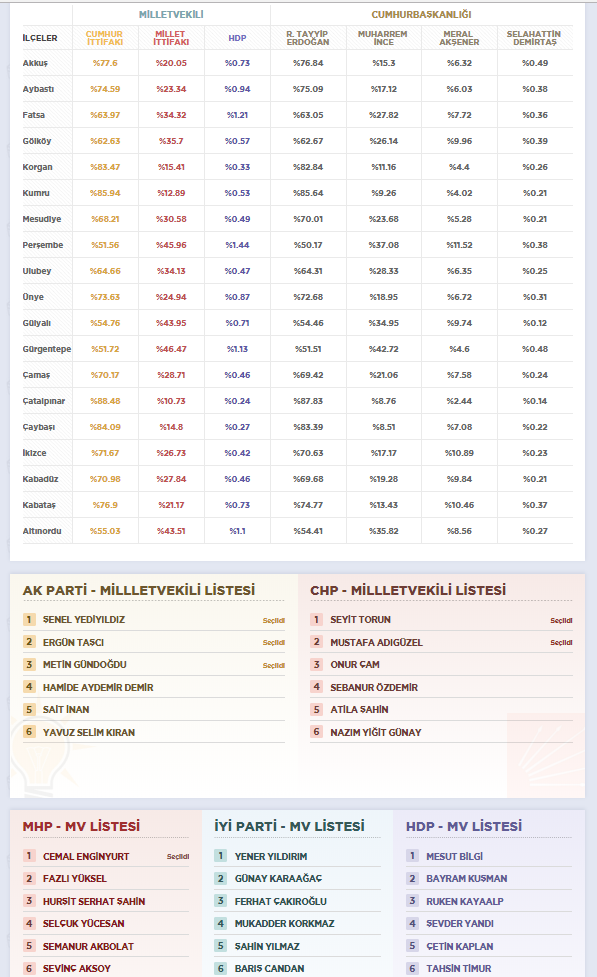Select the İLÇELER column header
The width and height of the screenshot is (597, 977).
pyautogui.click(x=40, y=38)
